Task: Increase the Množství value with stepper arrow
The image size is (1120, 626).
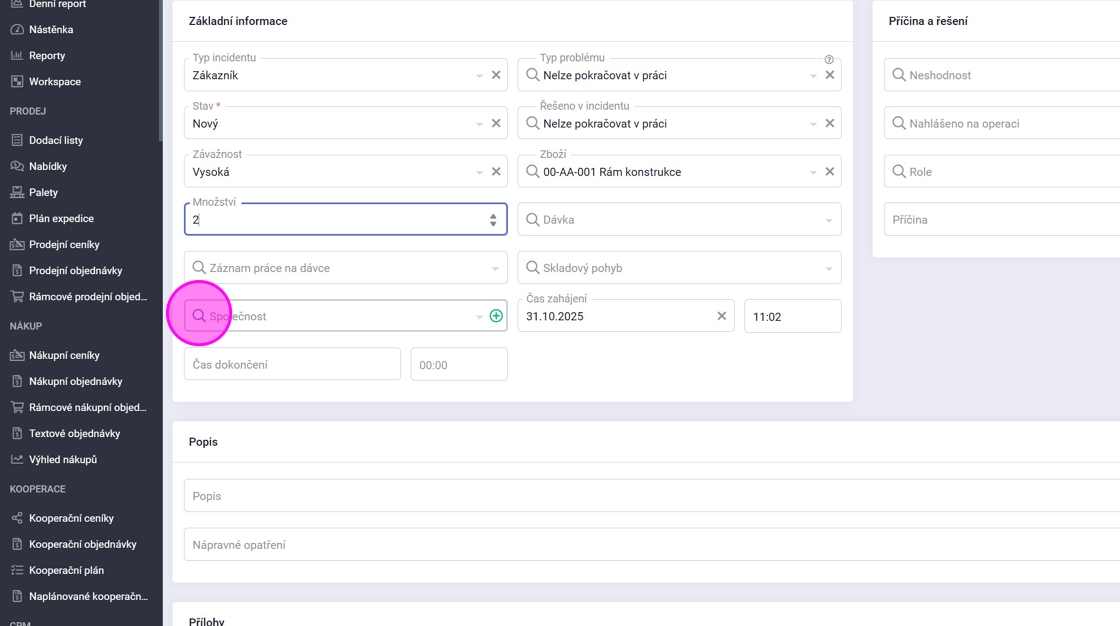Action: point(493,215)
